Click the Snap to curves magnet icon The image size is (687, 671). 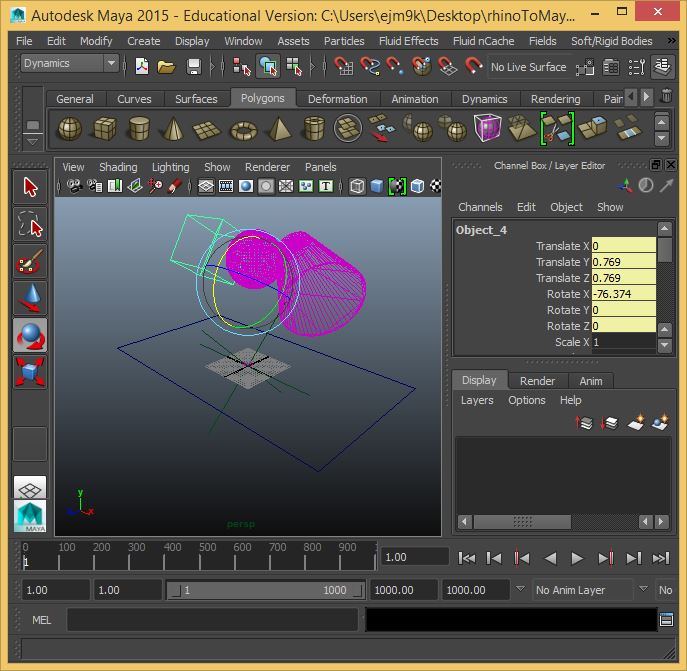point(370,67)
